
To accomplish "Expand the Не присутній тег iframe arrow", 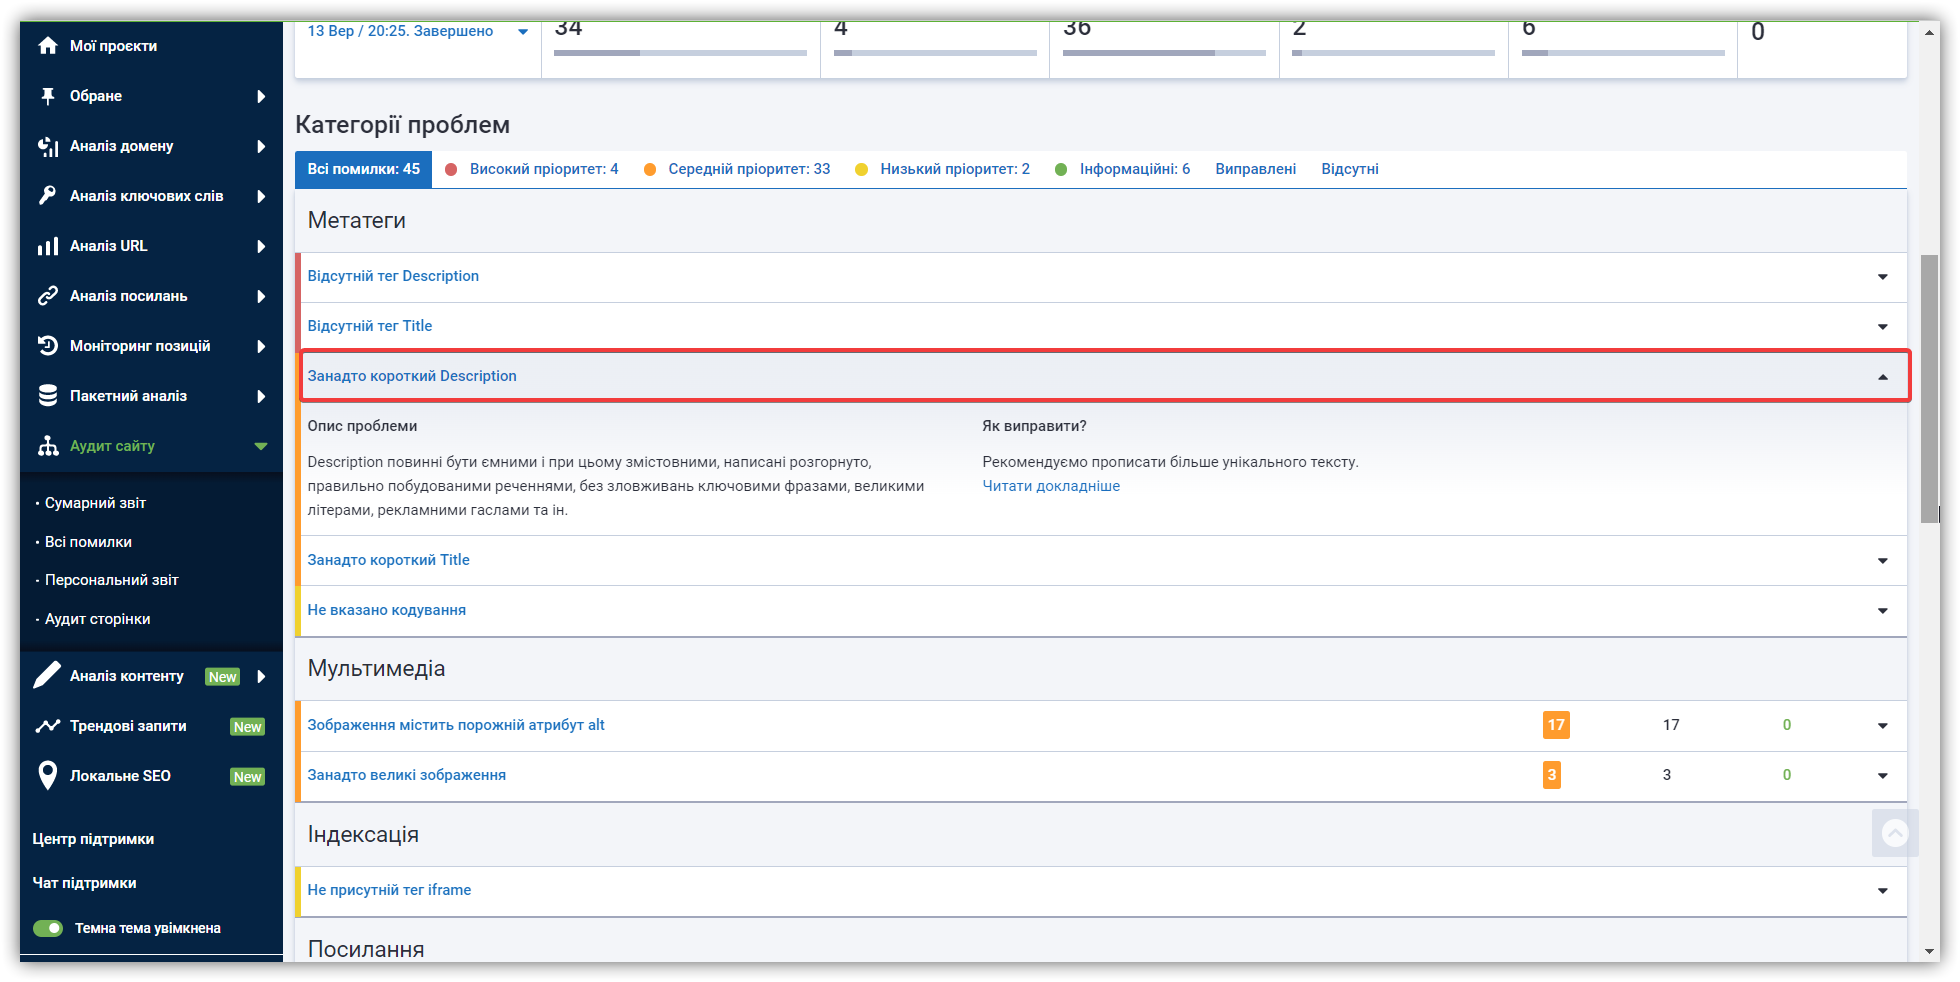I will click(x=1883, y=891).
